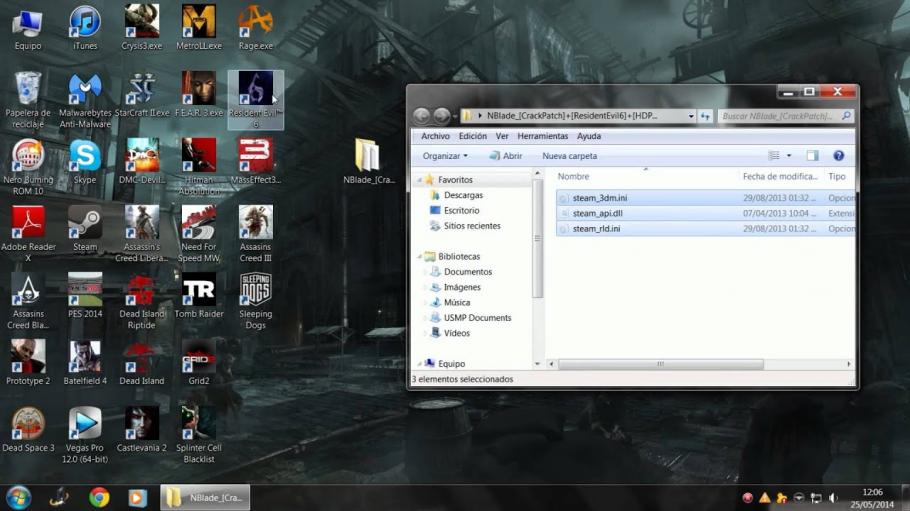Image resolution: width=910 pixels, height=511 pixels.
Task: Select the Papelera de reciclaje icon
Action: click(x=28, y=99)
